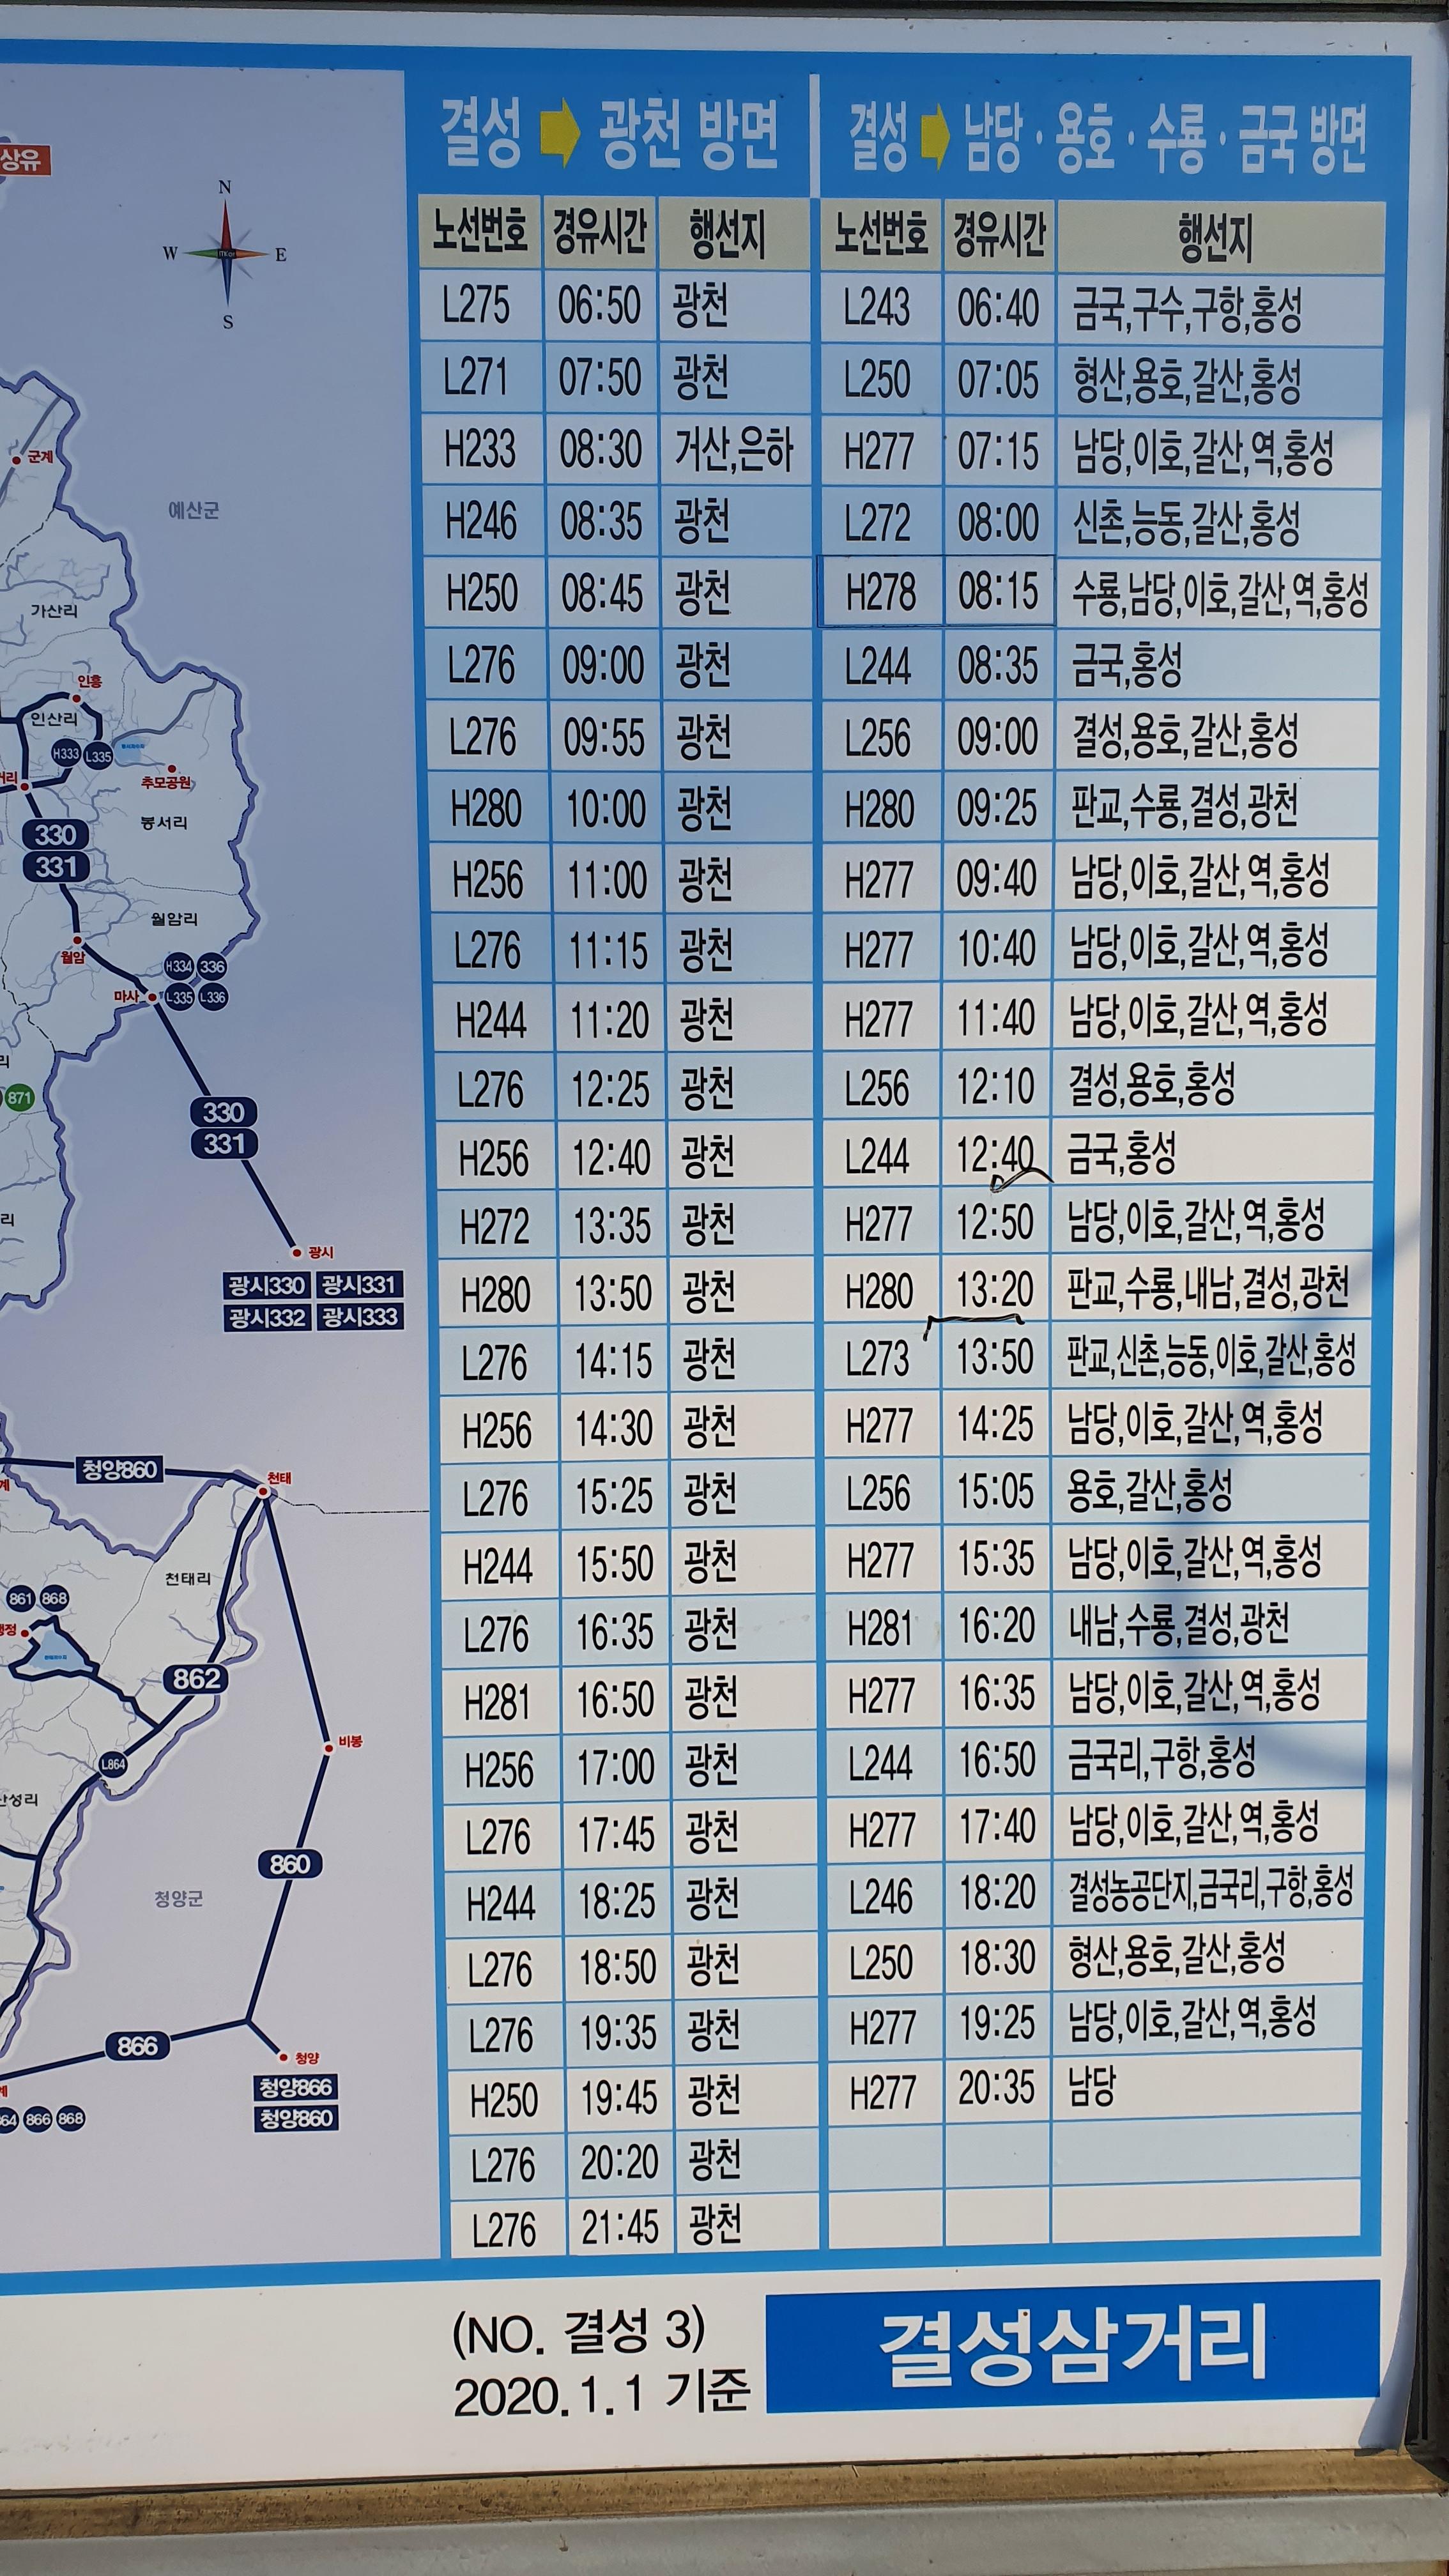Select the 광시330 label box

click(x=266, y=1285)
